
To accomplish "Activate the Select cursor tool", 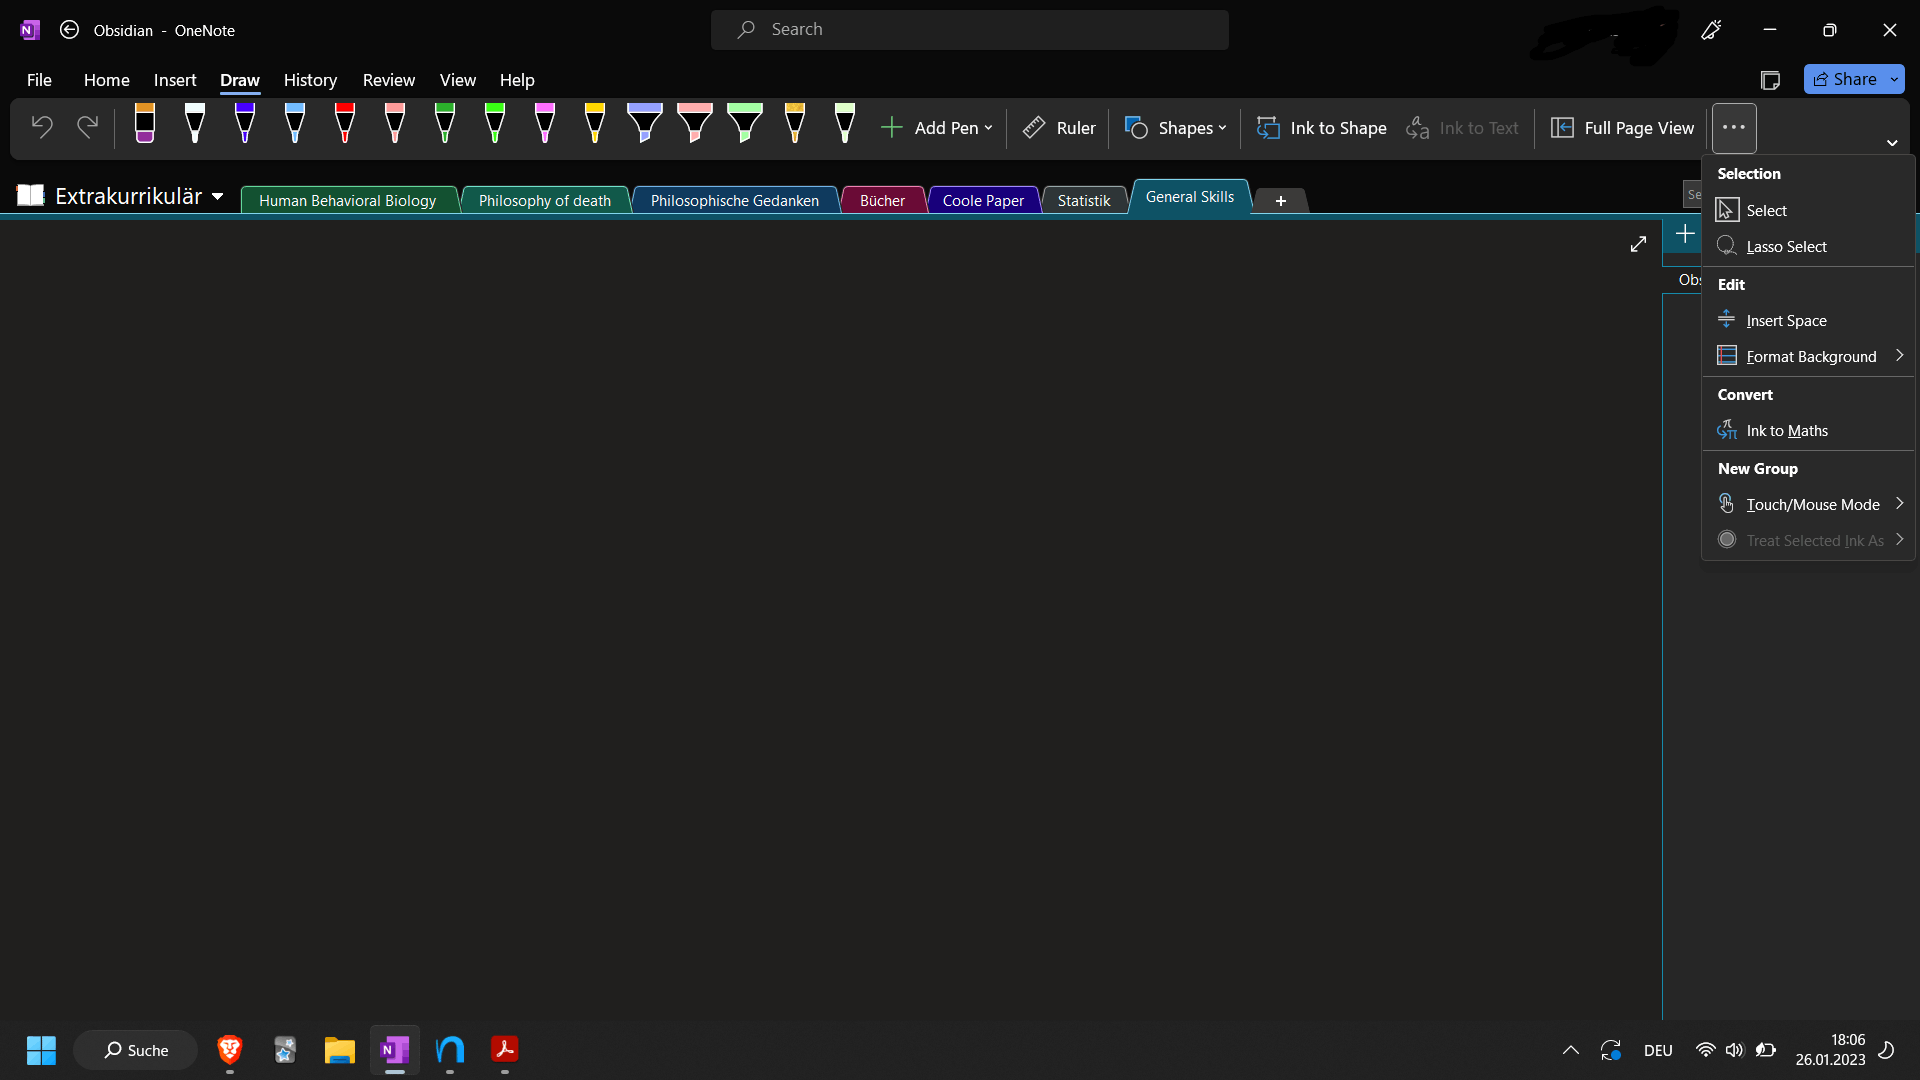I will pyautogui.click(x=1765, y=211).
